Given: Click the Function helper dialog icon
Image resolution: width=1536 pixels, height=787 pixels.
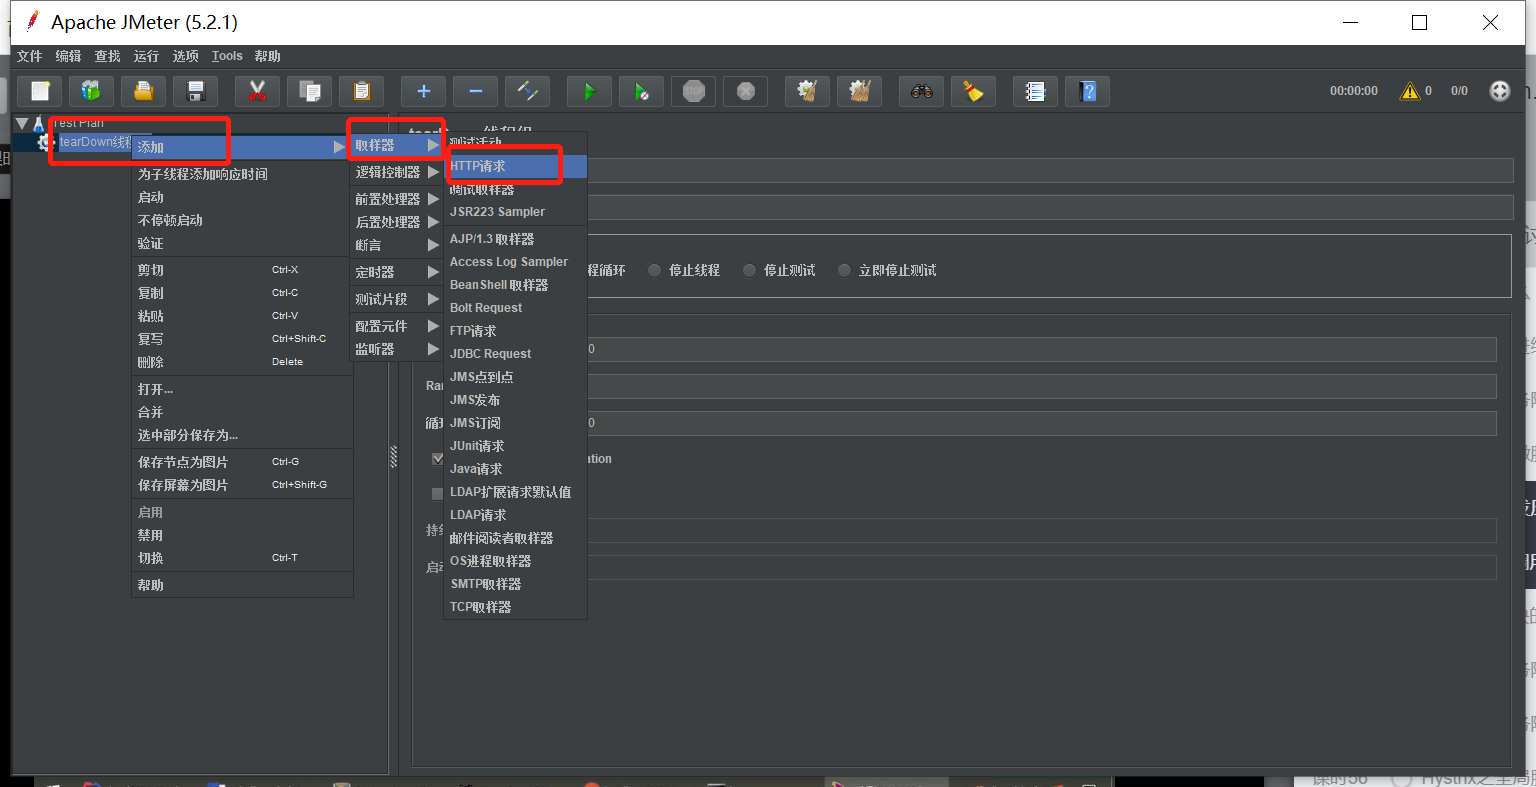Looking at the screenshot, I should pos(1036,91).
